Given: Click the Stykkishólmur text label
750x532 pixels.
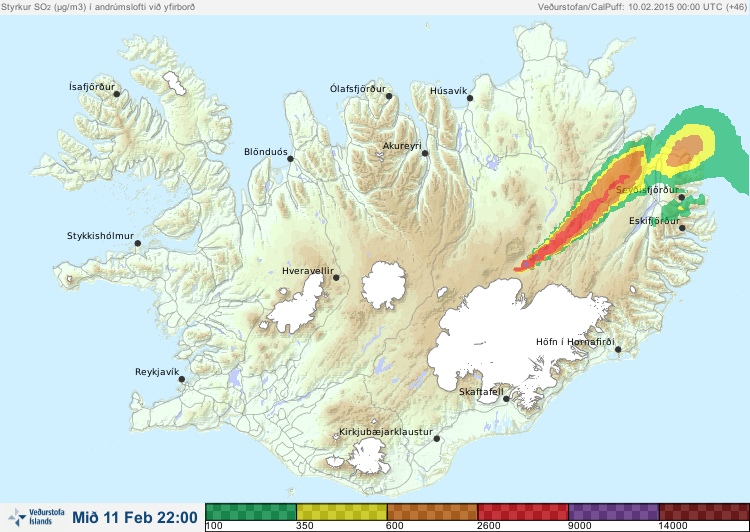Looking at the screenshot, I should pyautogui.click(x=100, y=236).
